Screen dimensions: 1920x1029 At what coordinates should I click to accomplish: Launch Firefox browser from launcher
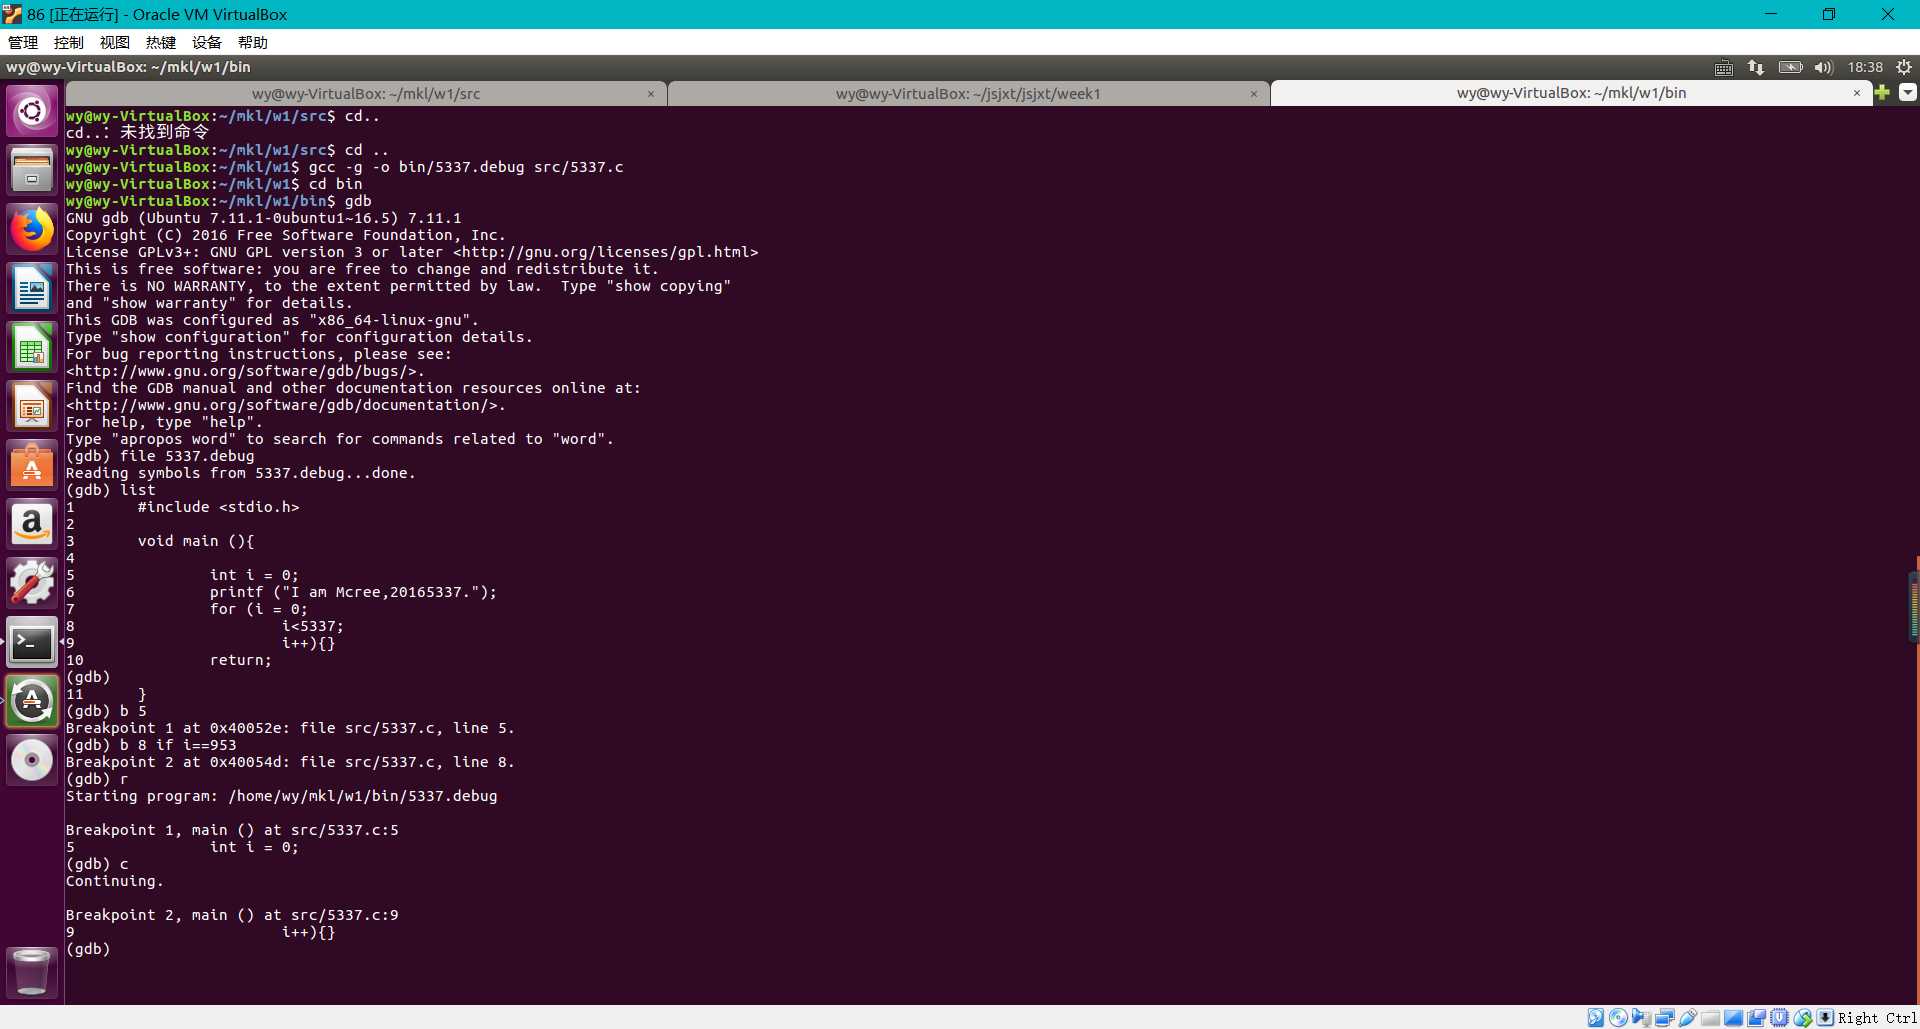[x=32, y=229]
